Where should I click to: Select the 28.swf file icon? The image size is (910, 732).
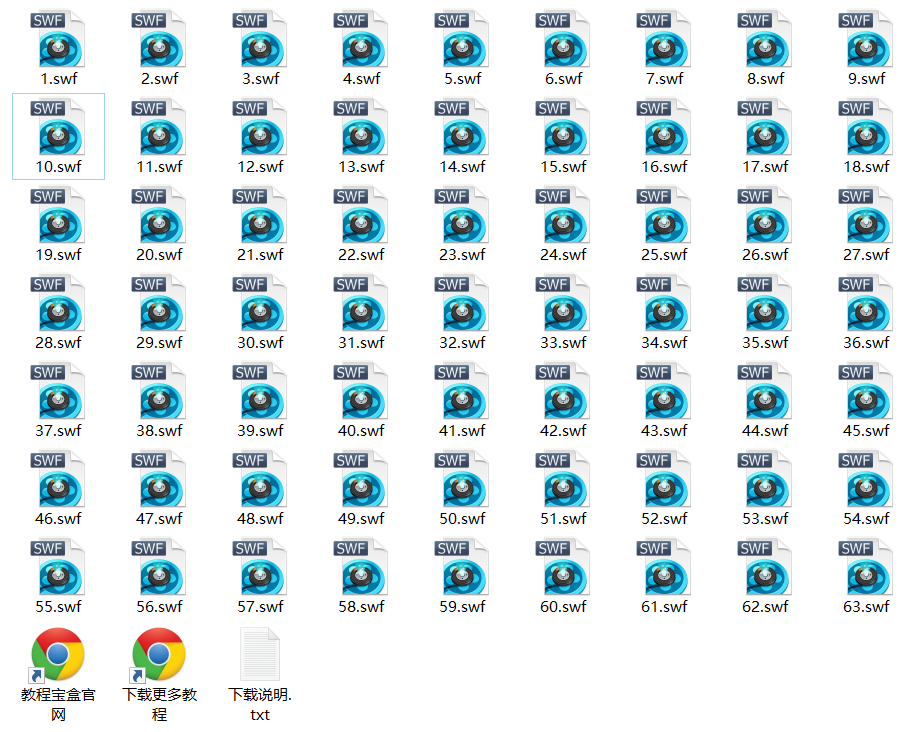58,302
